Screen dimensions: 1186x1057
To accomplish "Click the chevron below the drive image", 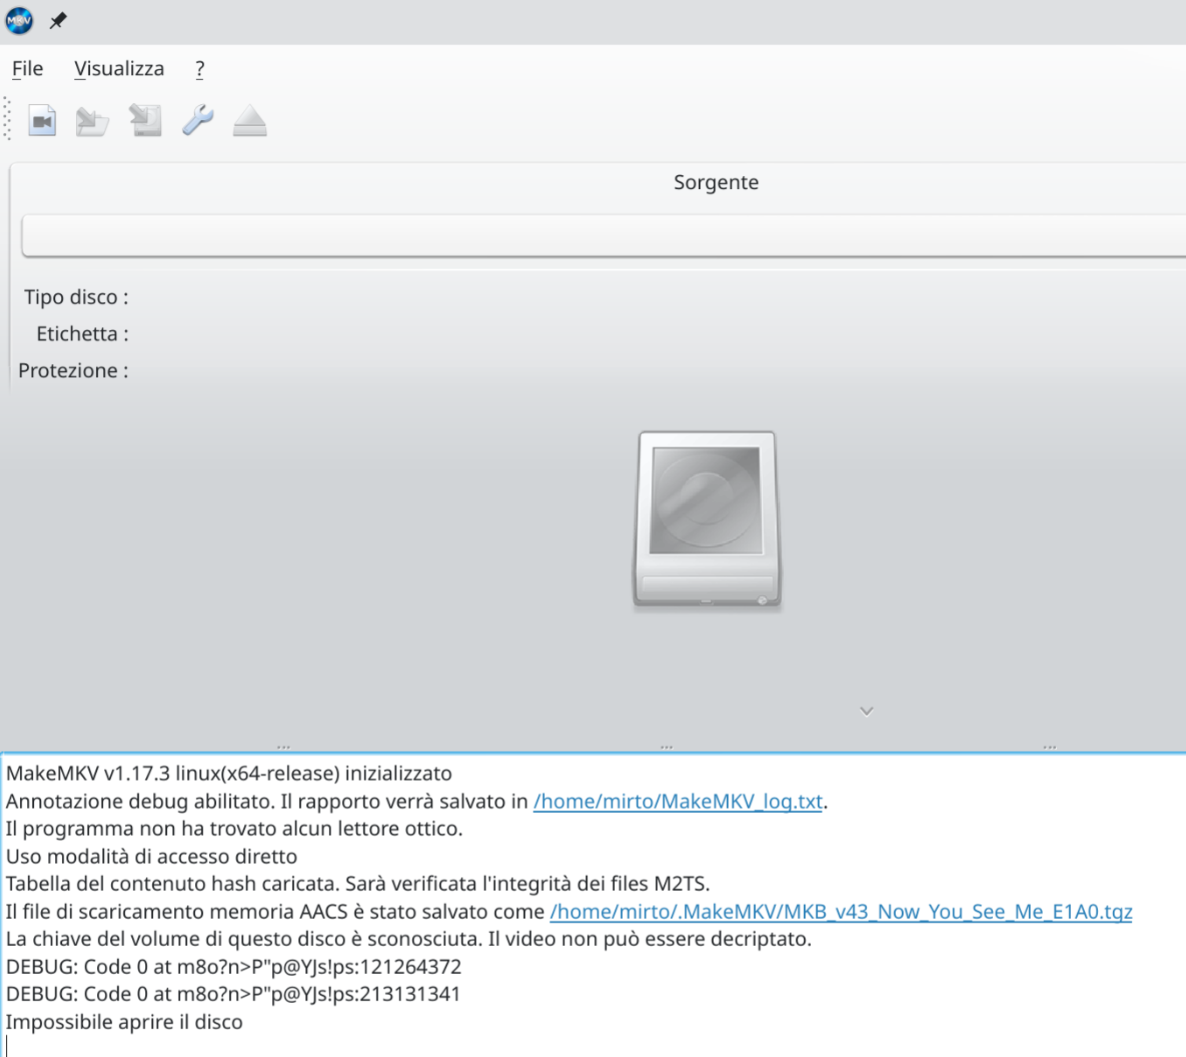I will [x=867, y=711].
